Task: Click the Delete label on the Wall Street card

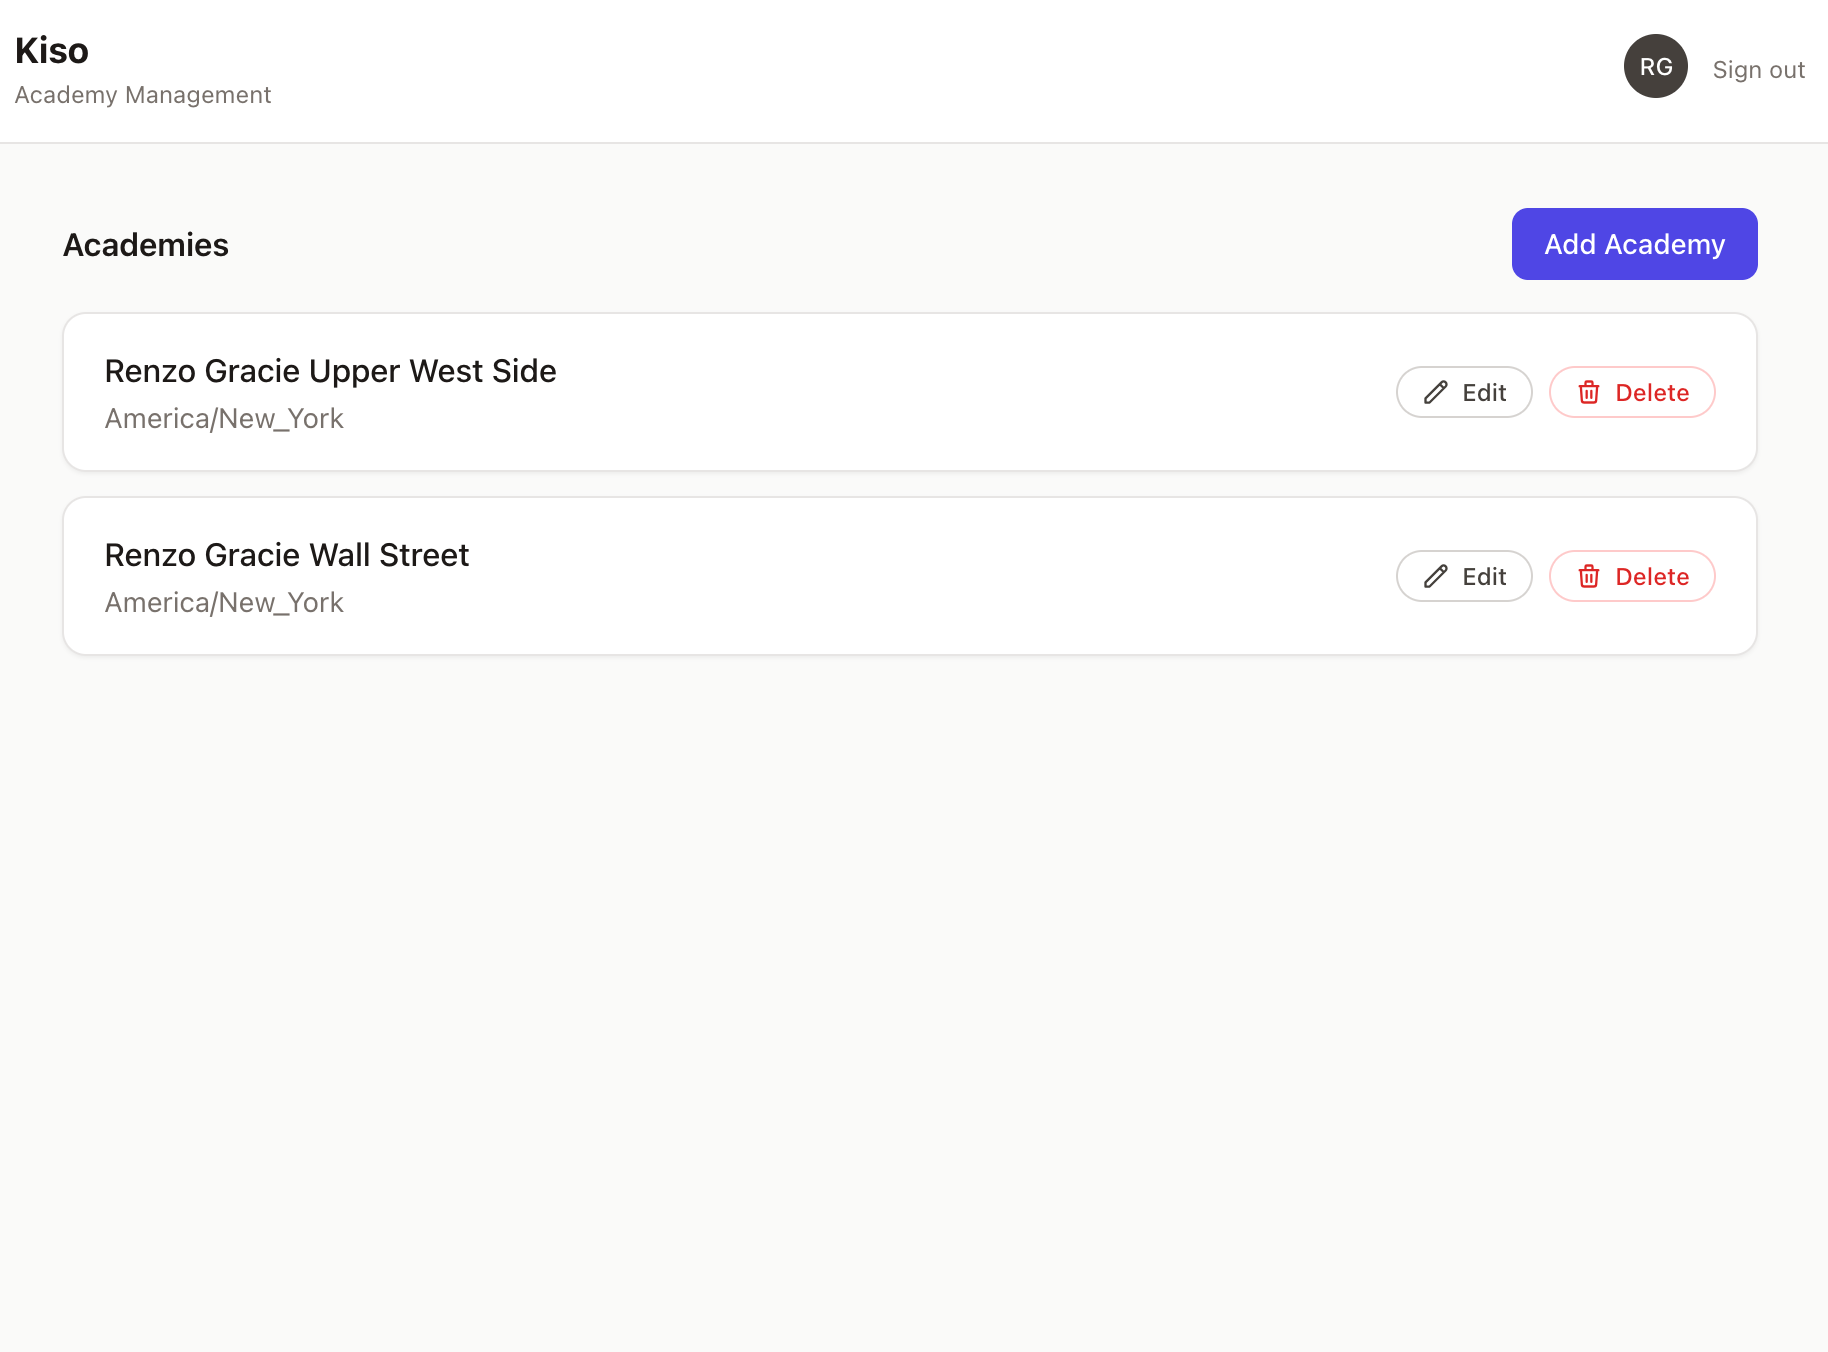Action: (1652, 577)
